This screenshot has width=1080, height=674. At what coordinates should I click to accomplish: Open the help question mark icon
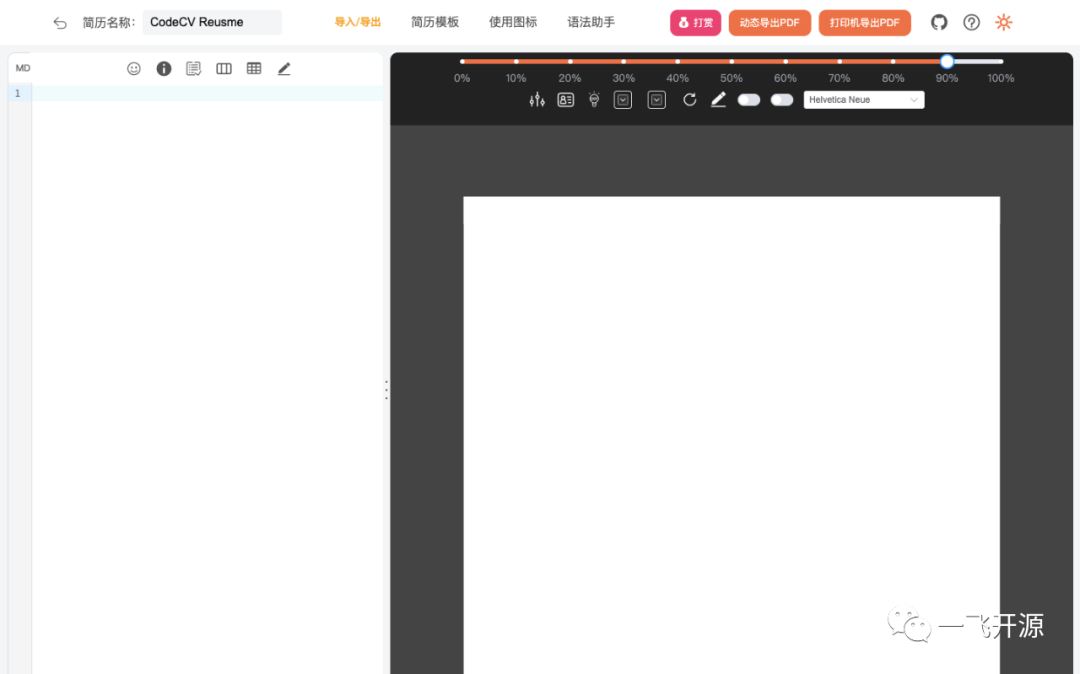point(971,23)
